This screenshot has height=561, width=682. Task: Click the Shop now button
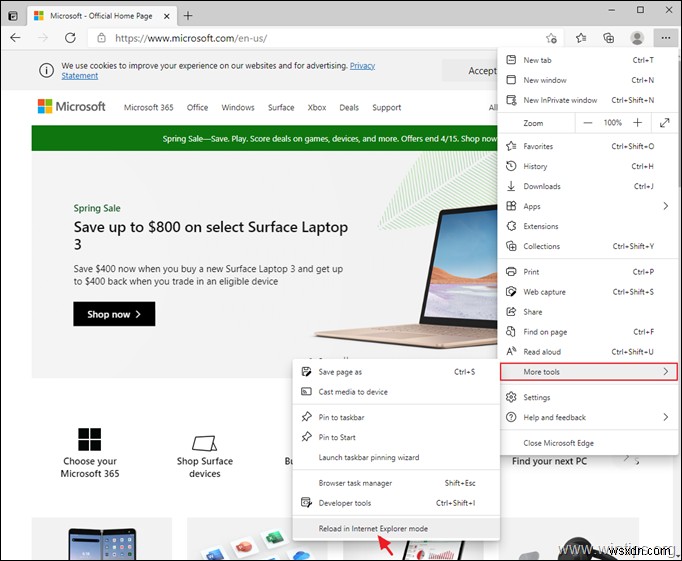[x=114, y=314]
